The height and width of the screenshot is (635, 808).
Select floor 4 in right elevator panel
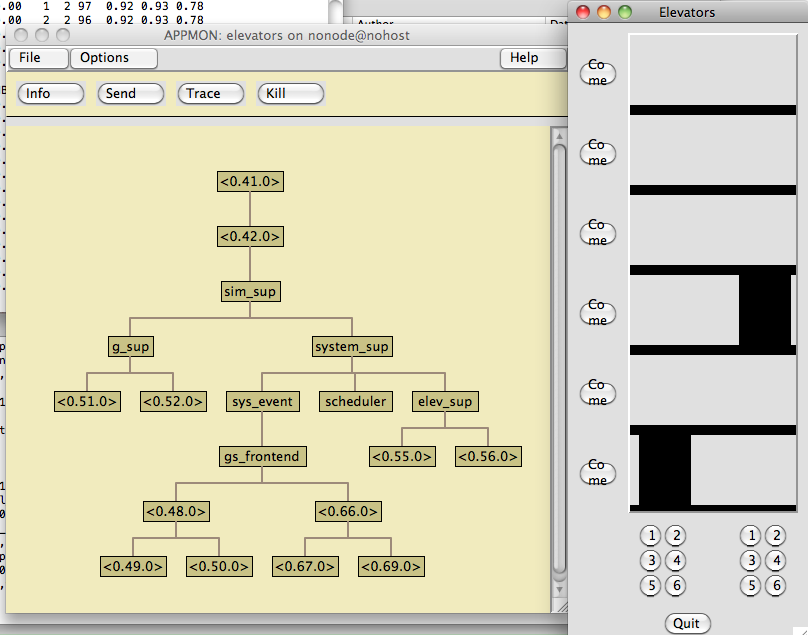776,561
